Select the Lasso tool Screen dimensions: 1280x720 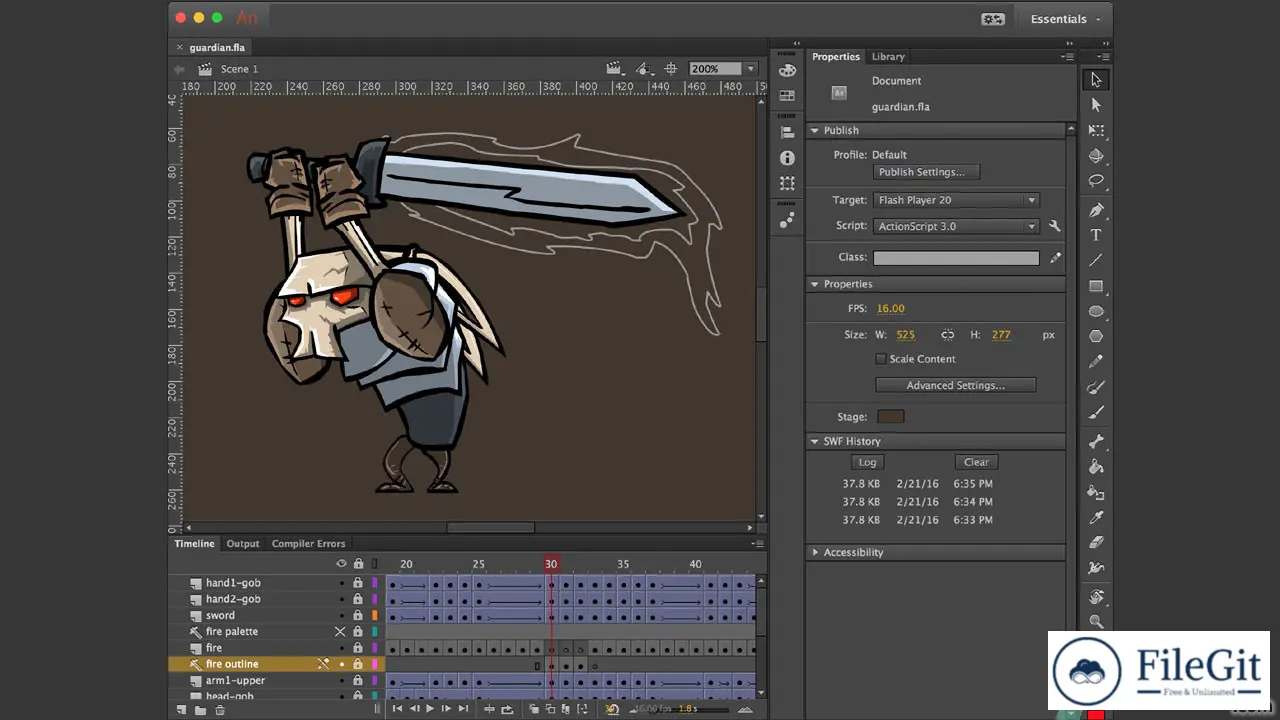click(x=1096, y=182)
